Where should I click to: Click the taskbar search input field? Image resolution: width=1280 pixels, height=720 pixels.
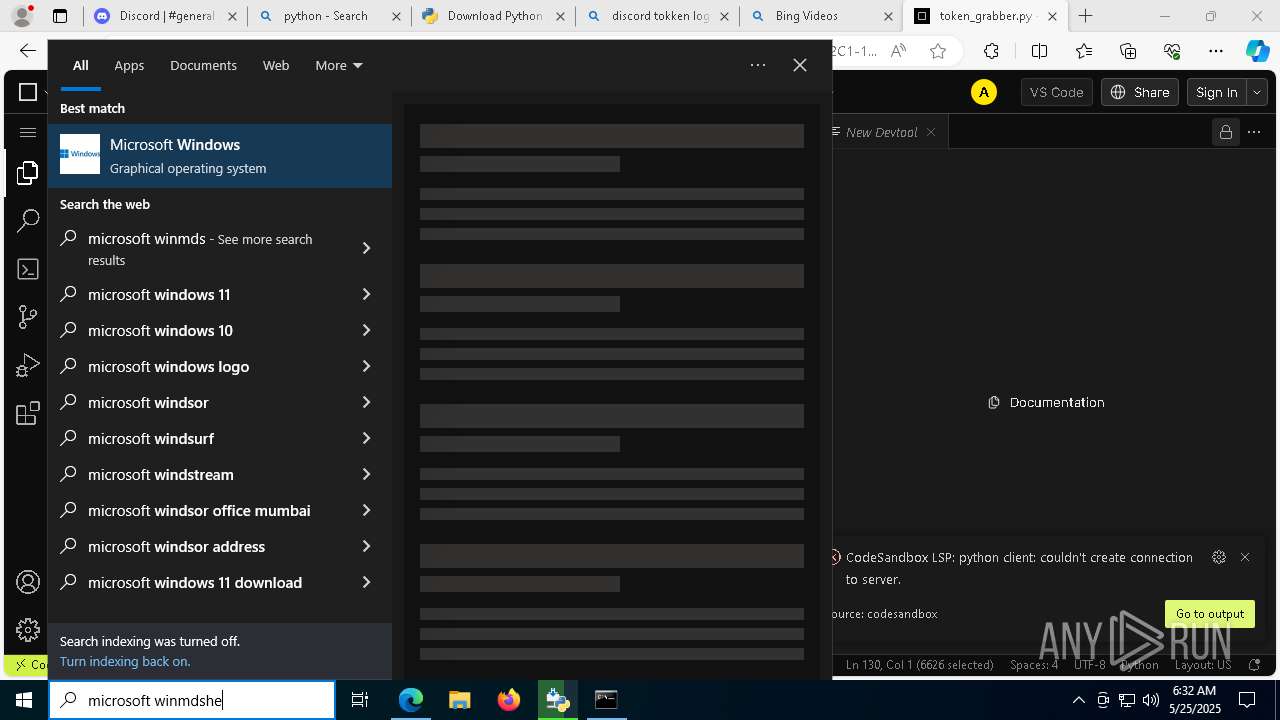click(192, 700)
